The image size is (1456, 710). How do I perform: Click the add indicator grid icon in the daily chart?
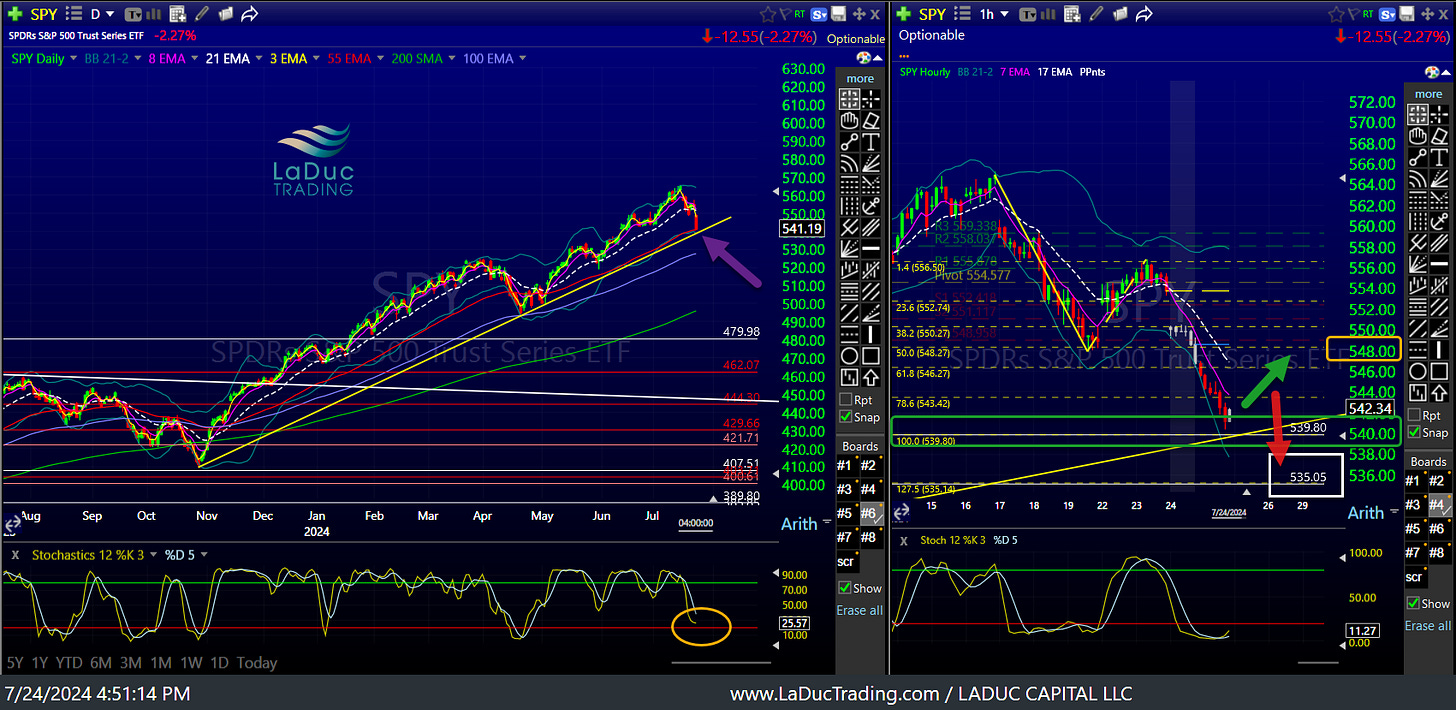tap(178, 14)
